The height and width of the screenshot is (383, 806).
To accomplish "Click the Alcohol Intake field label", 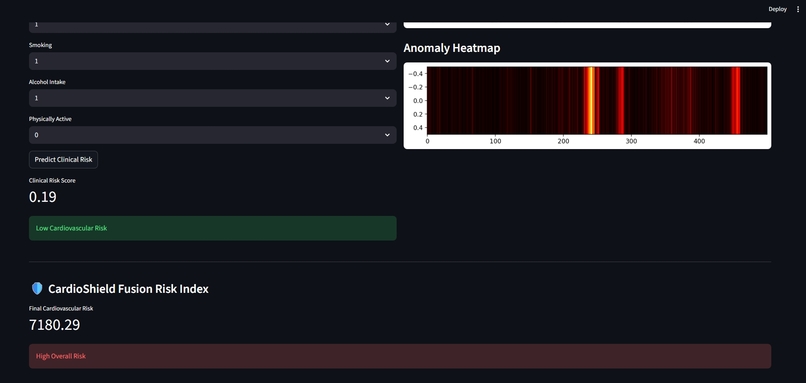I will coord(47,82).
